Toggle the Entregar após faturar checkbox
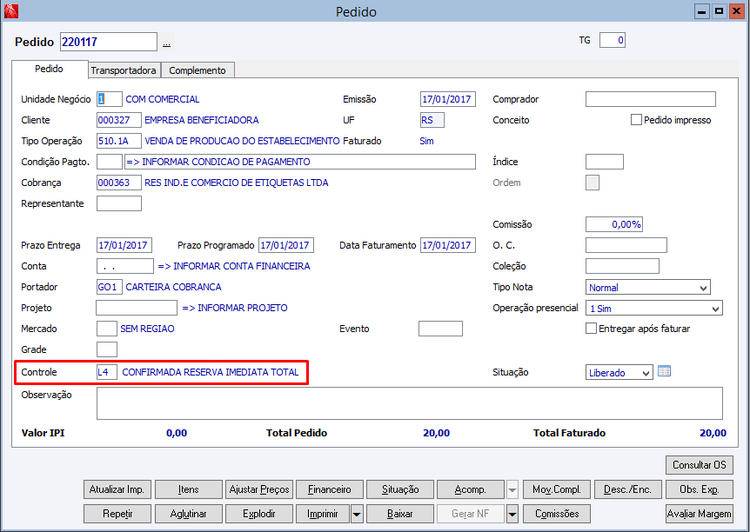 591,328
